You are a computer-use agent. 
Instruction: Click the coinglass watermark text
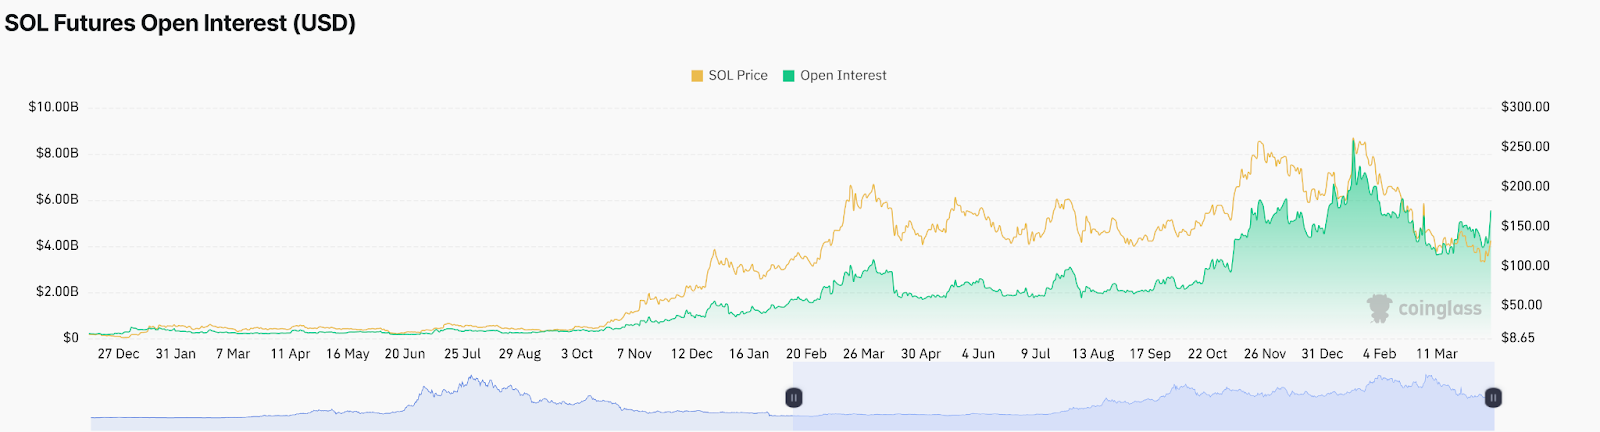pos(1440,309)
